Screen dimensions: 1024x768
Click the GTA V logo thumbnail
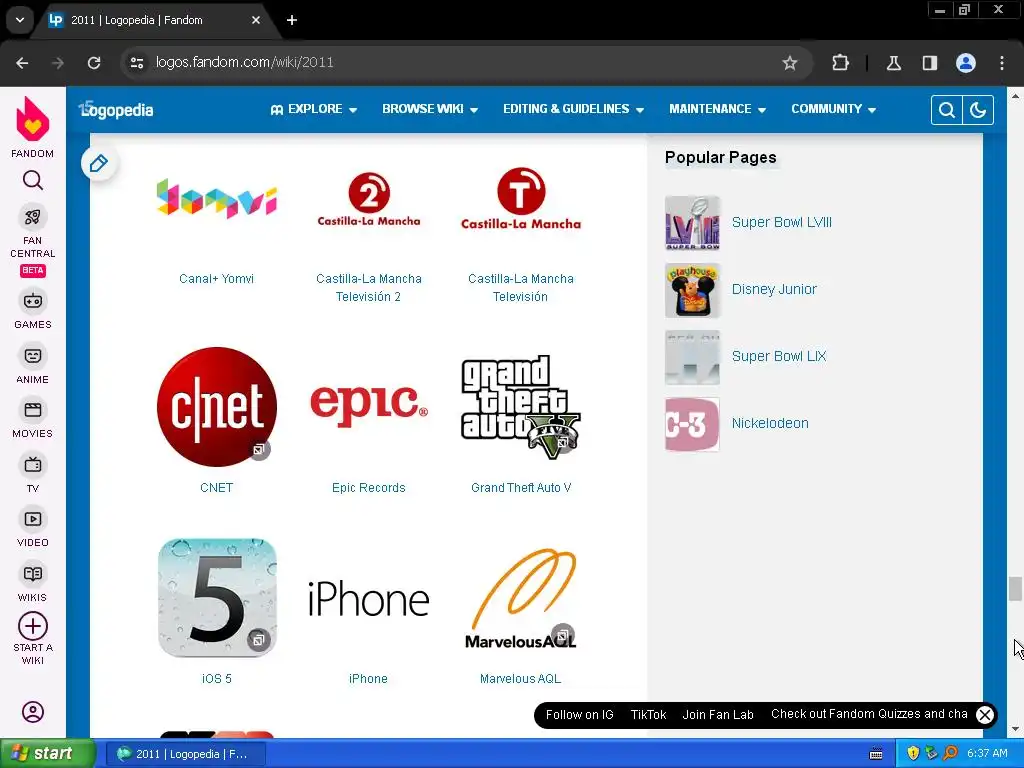coord(520,406)
